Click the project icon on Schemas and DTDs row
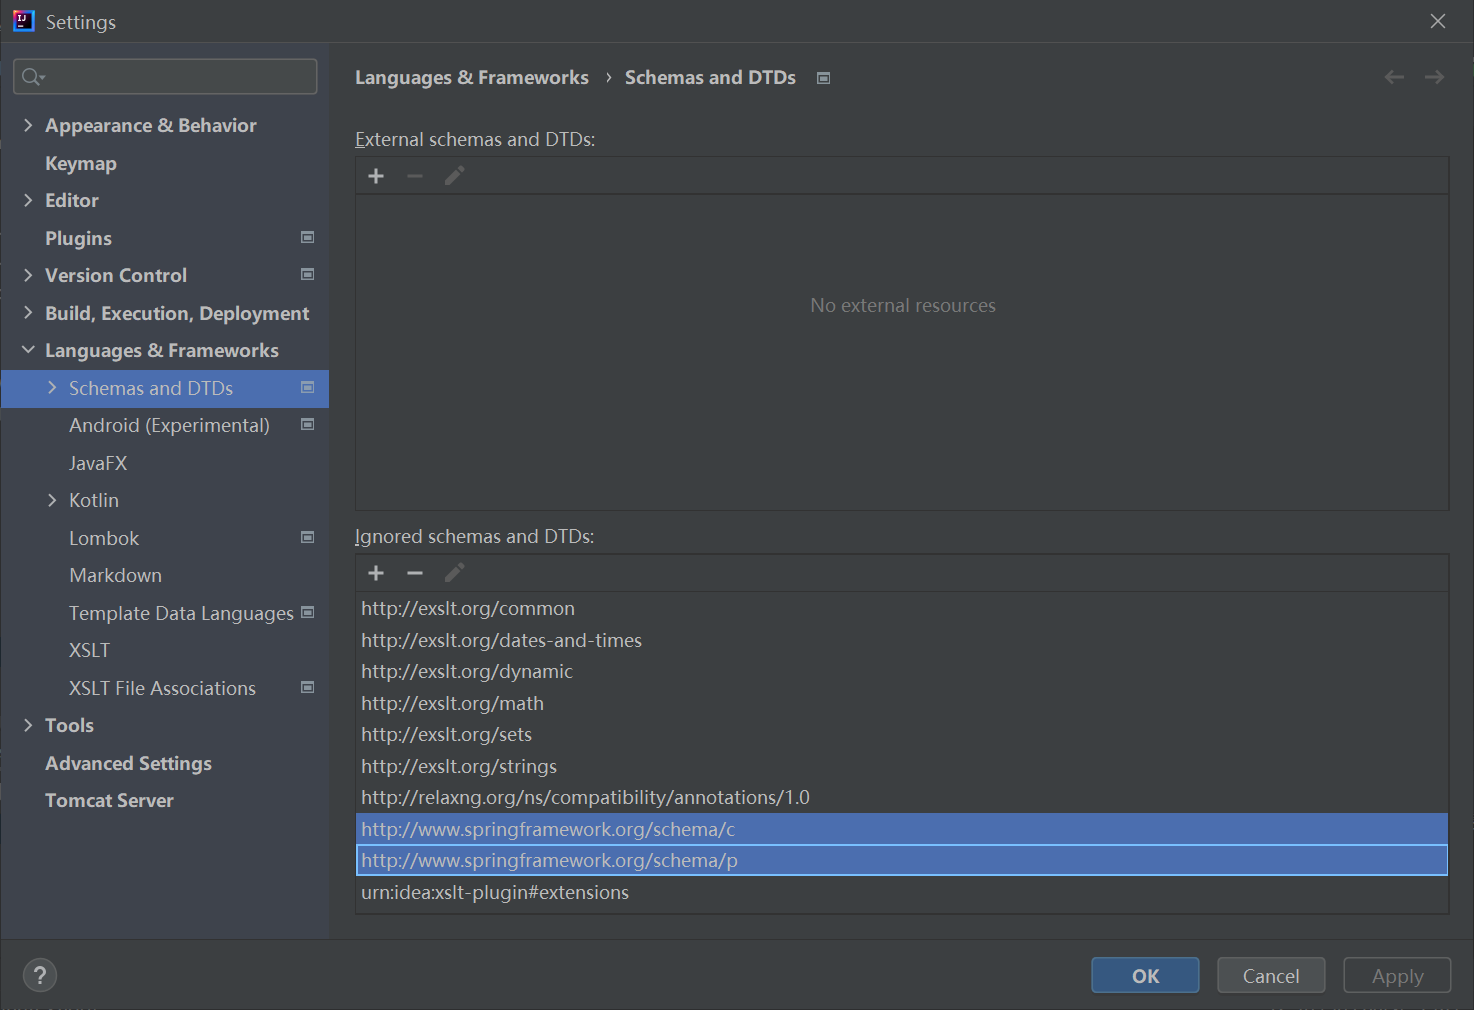 coord(308,387)
